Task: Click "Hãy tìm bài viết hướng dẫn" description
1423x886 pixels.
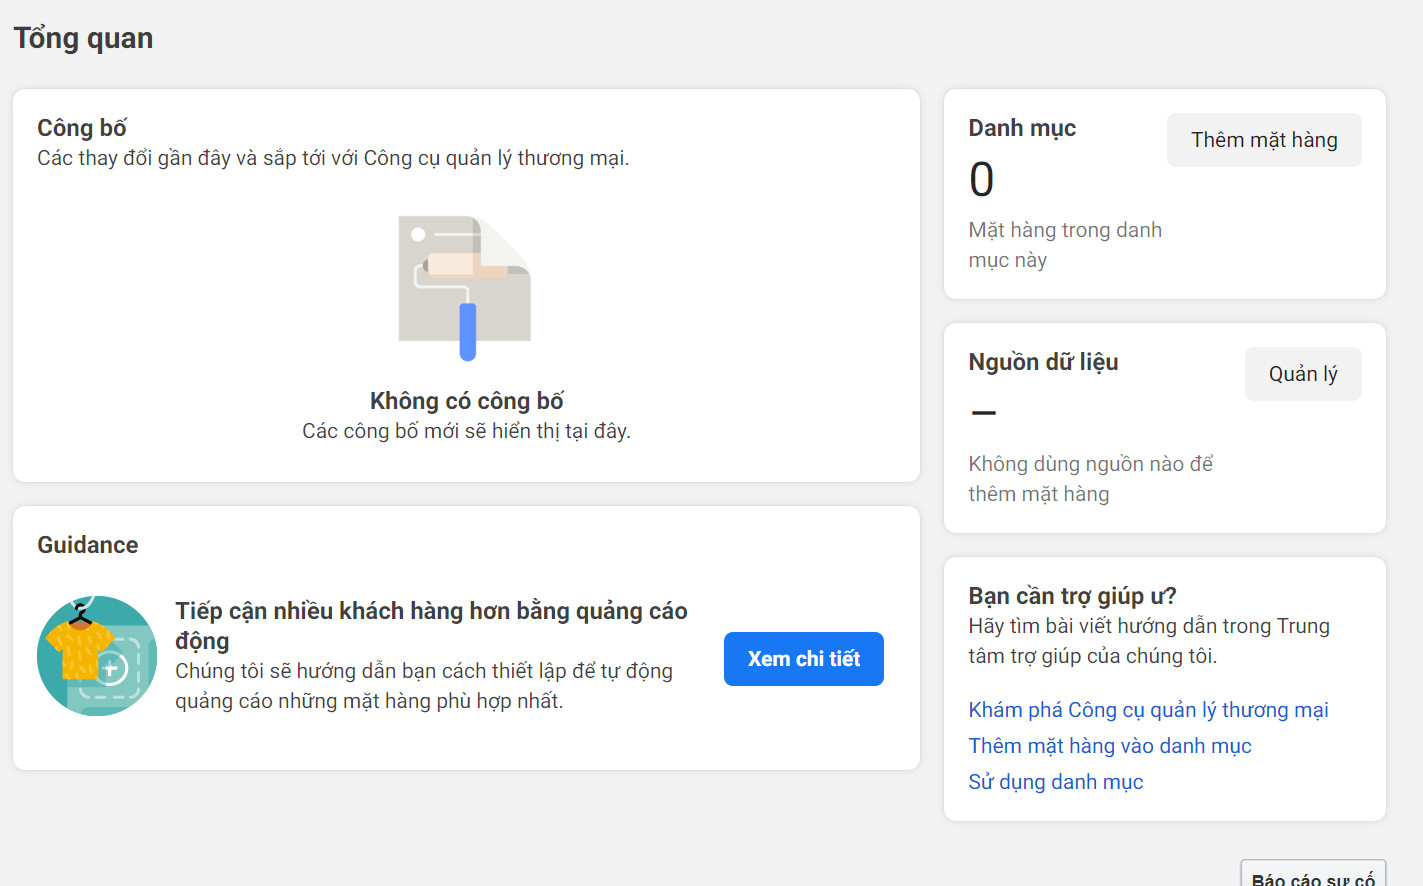Action: click(x=1149, y=641)
